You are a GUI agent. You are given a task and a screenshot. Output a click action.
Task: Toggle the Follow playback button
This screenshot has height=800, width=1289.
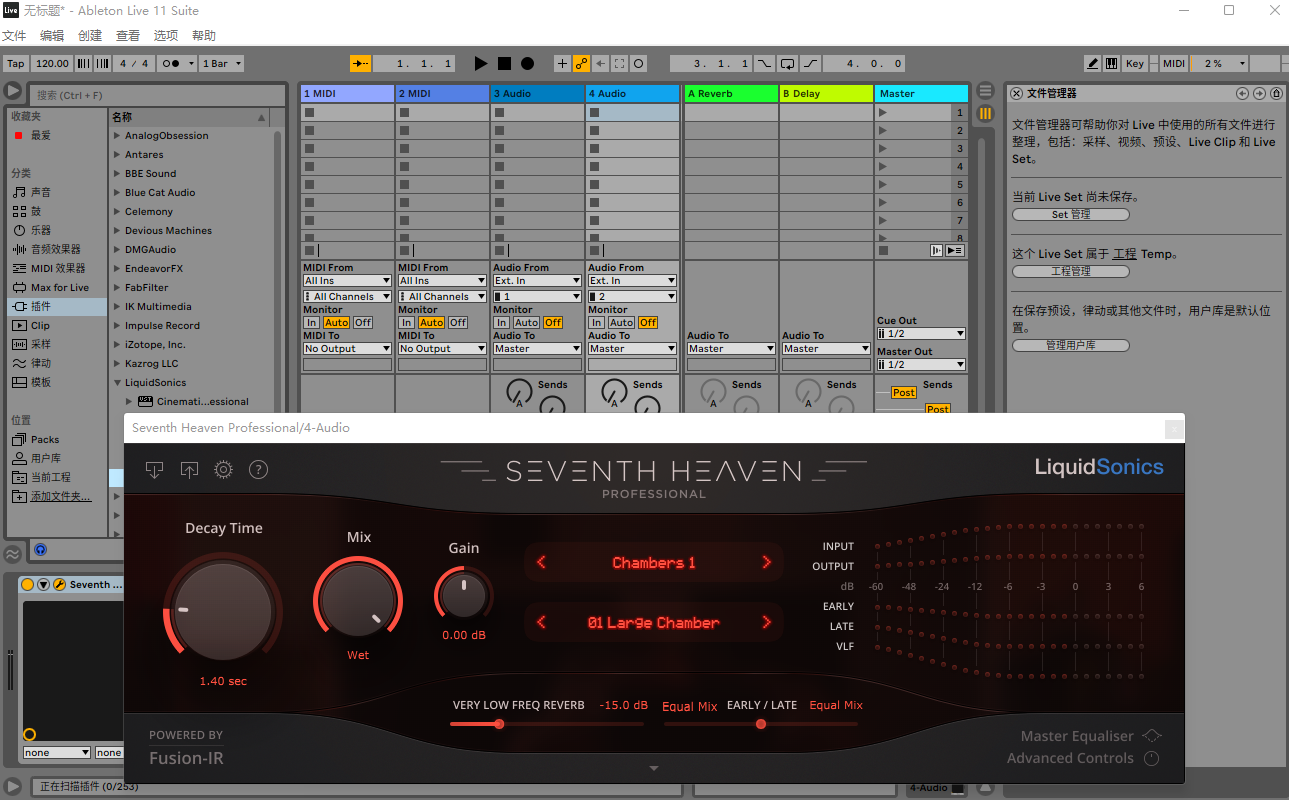360,63
